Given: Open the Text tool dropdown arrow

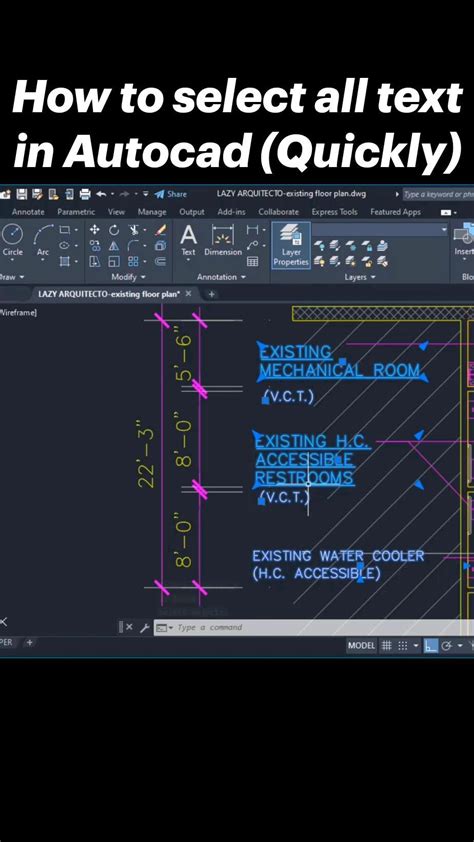Looking at the screenshot, I should pos(188,260).
